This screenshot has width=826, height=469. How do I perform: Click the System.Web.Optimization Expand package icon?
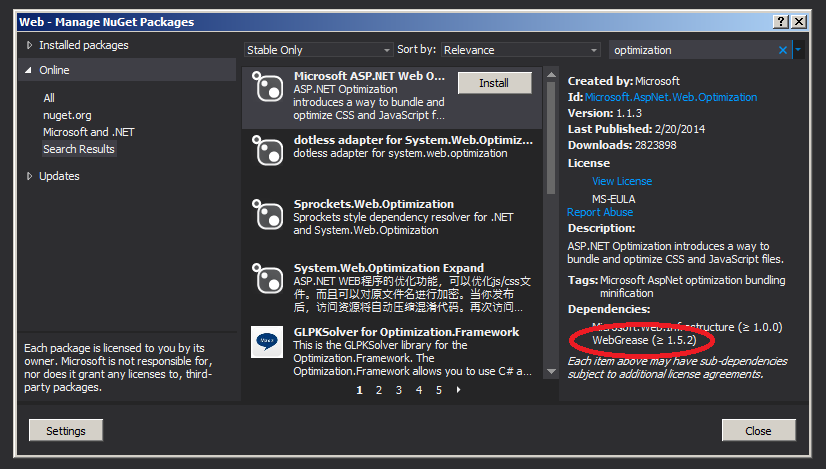click(x=268, y=279)
